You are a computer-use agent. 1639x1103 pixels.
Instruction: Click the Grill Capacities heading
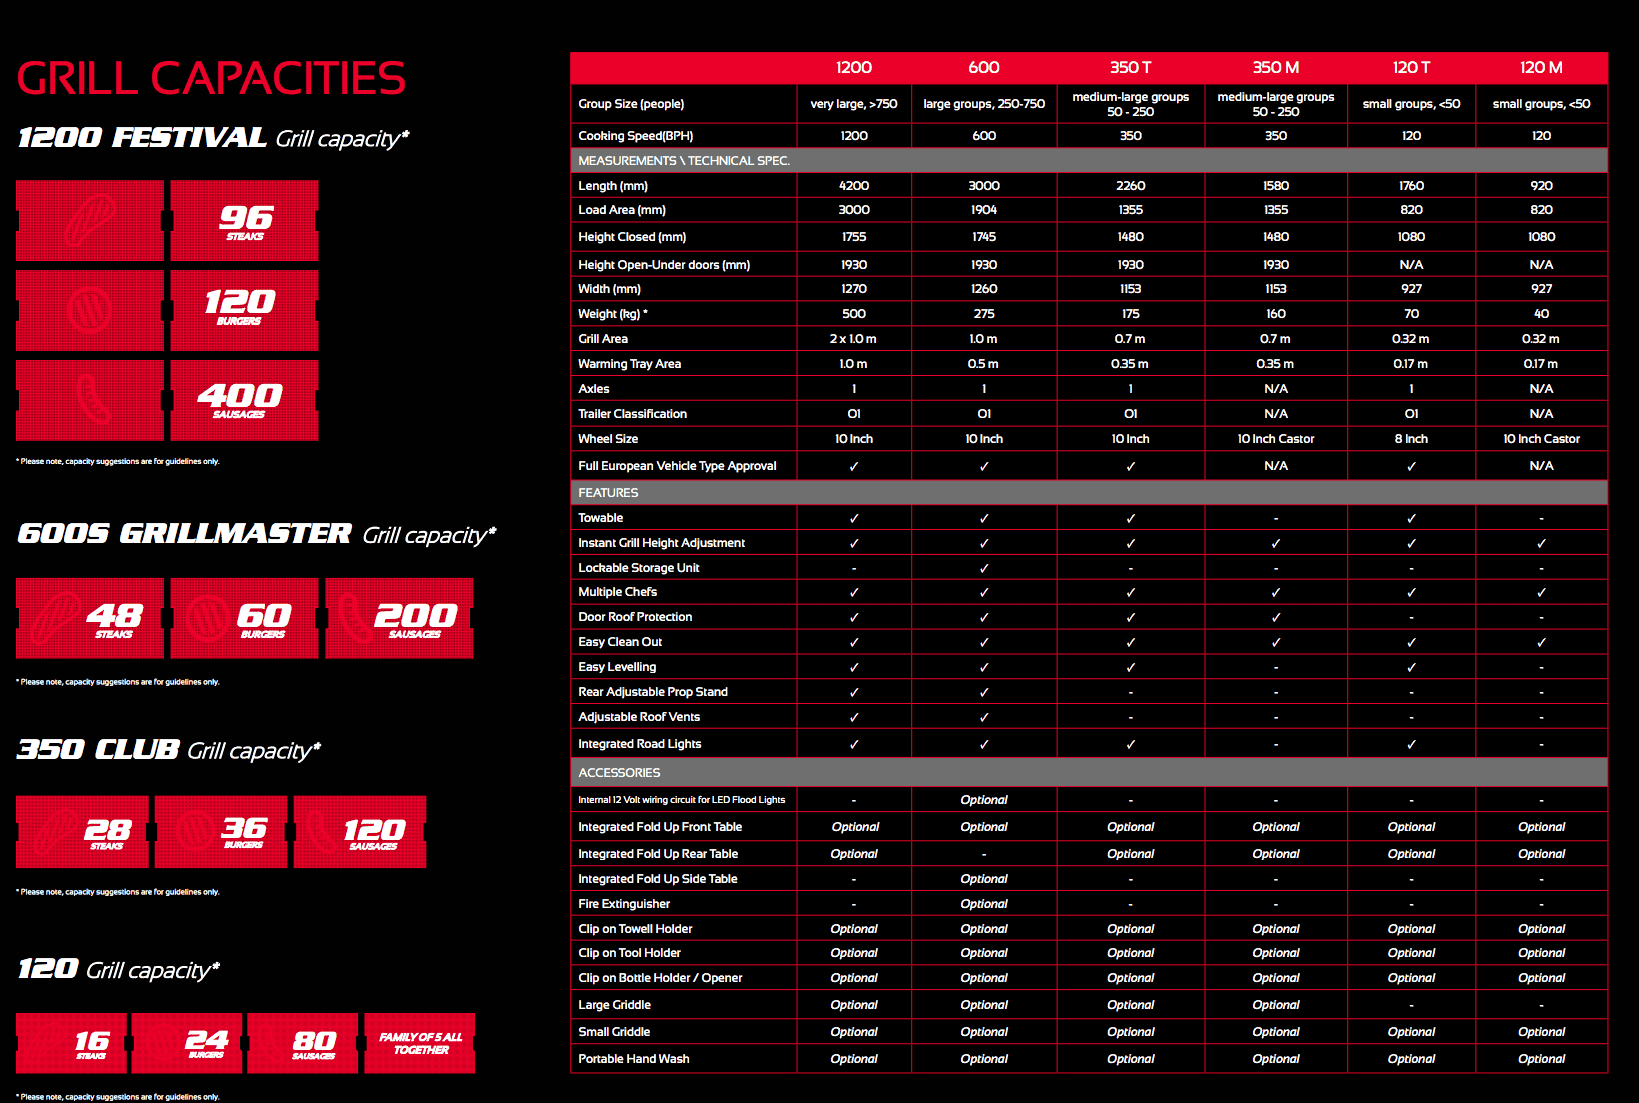211,78
